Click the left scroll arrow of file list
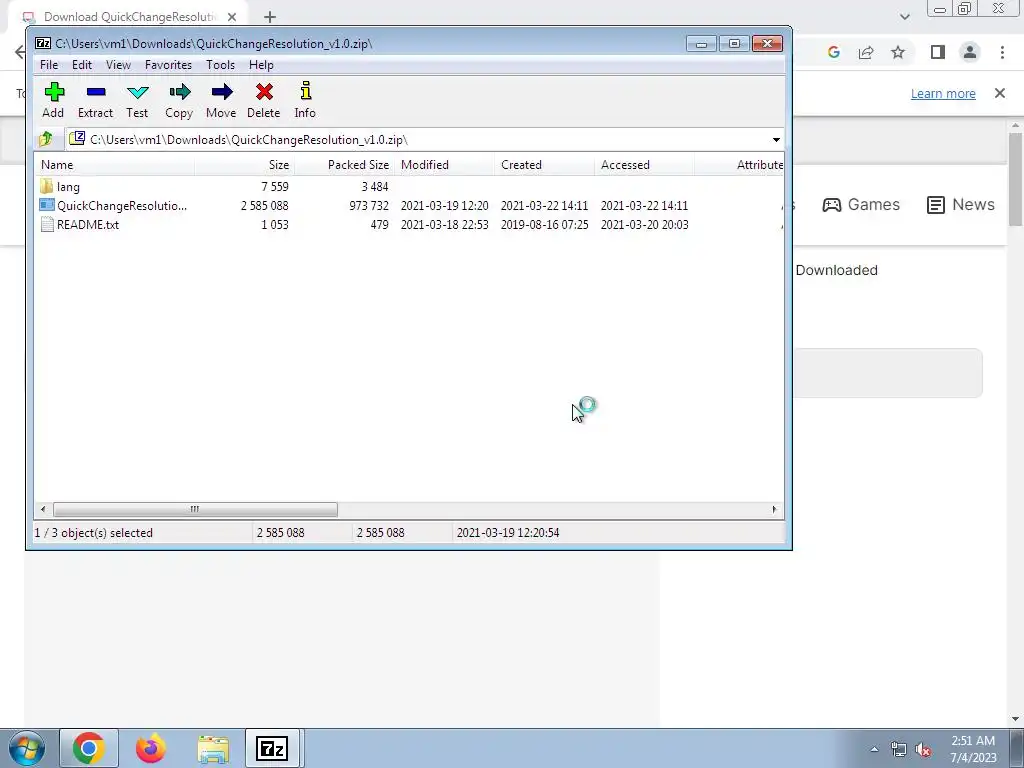 (x=43, y=509)
